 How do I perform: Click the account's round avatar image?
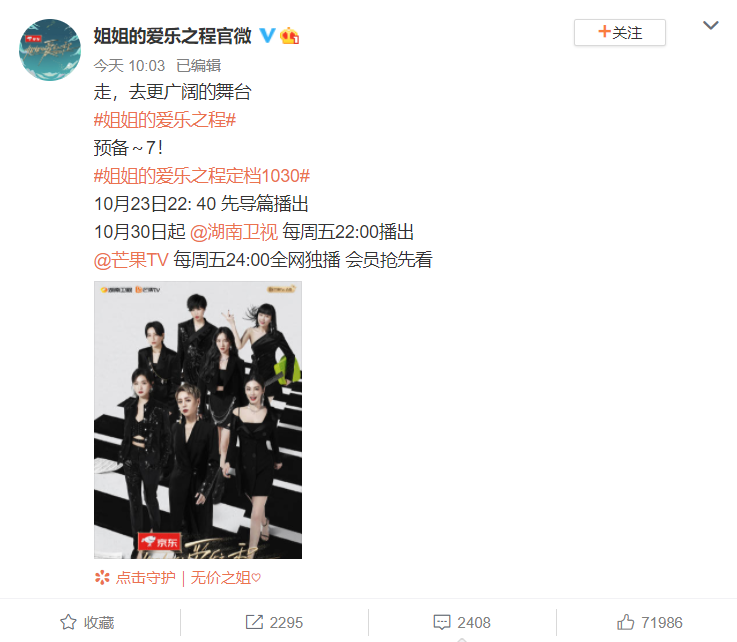(50, 50)
